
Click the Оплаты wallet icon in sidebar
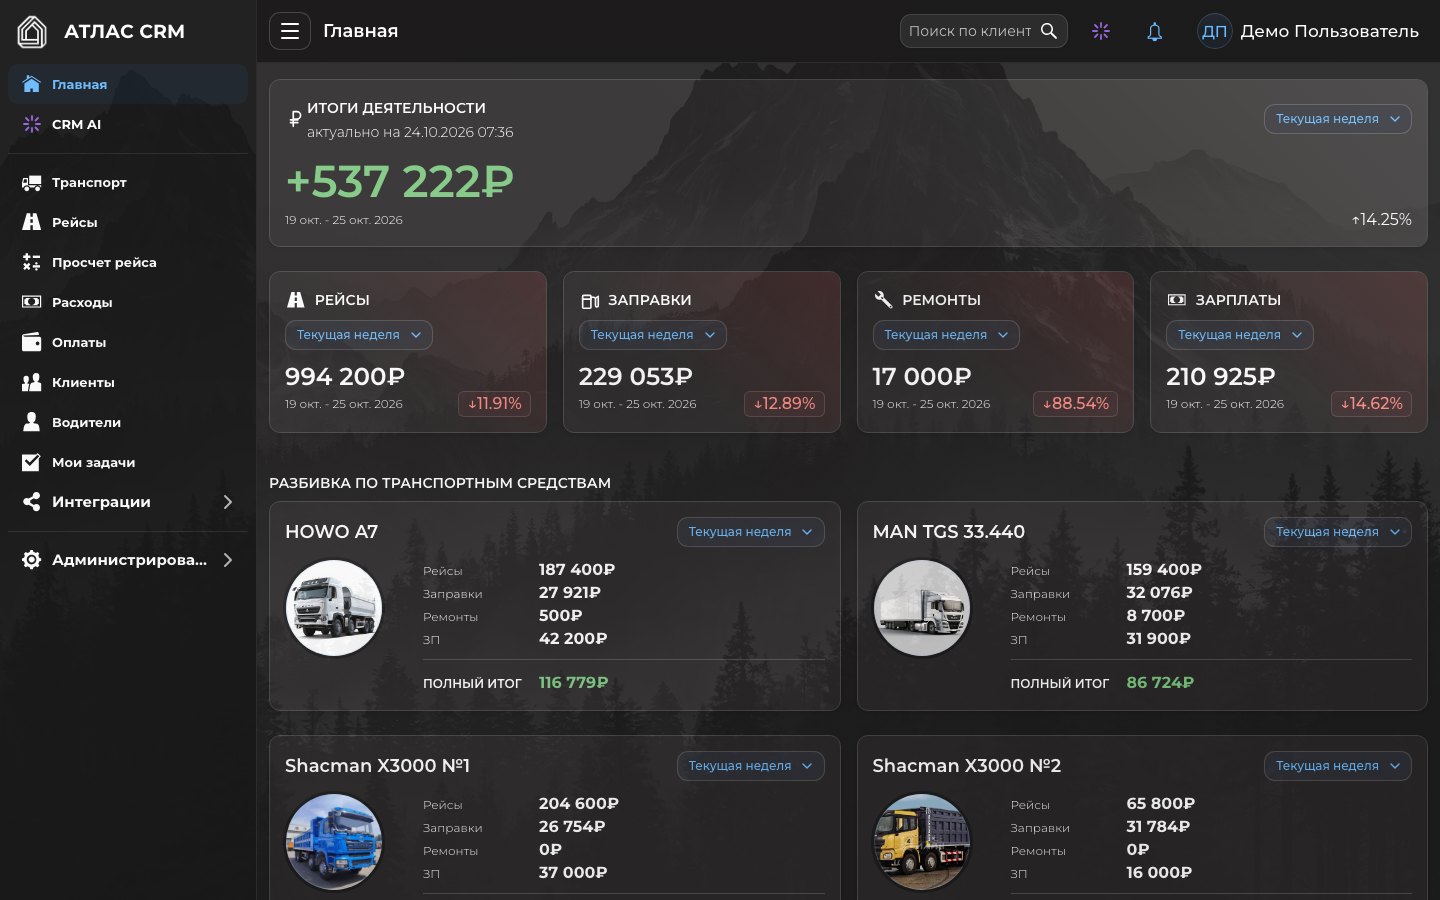point(32,342)
